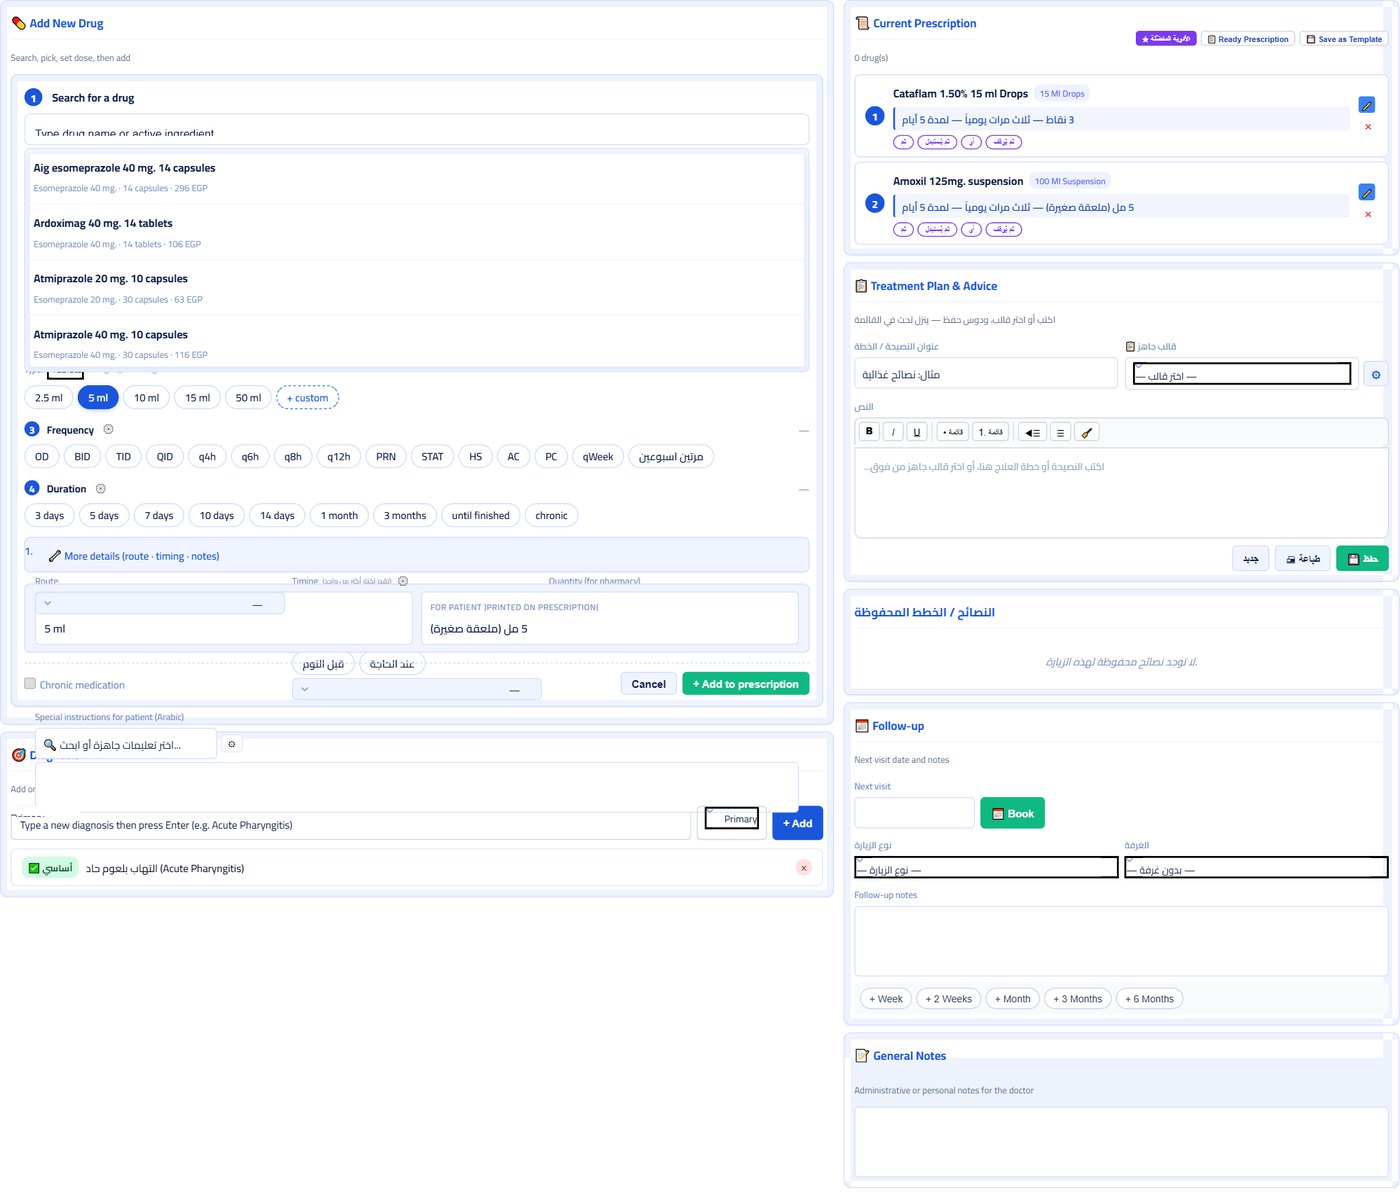Image resolution: width=1400 pixels, height=1195 pixels.
Task: Delete the Acute Pharyngitis diagnosis
Action: click(804, 868)
